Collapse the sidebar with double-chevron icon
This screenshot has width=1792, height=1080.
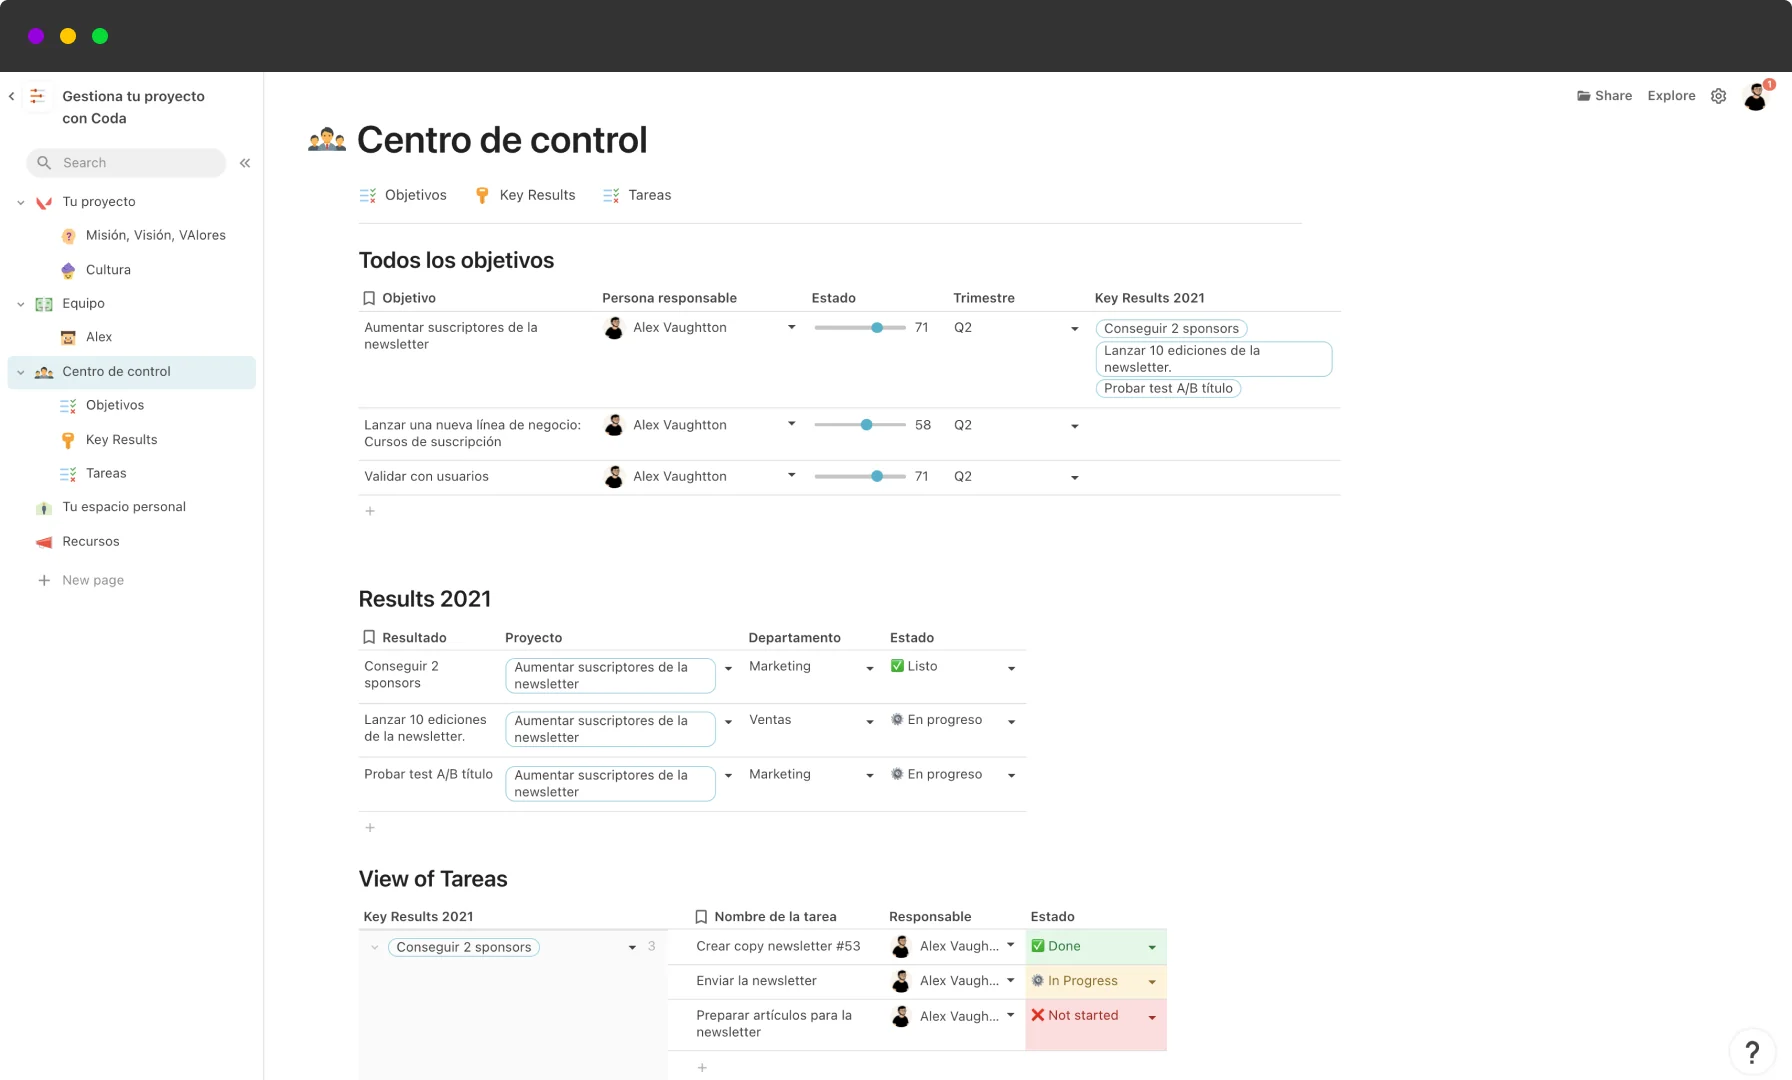[x=245, y=163]
